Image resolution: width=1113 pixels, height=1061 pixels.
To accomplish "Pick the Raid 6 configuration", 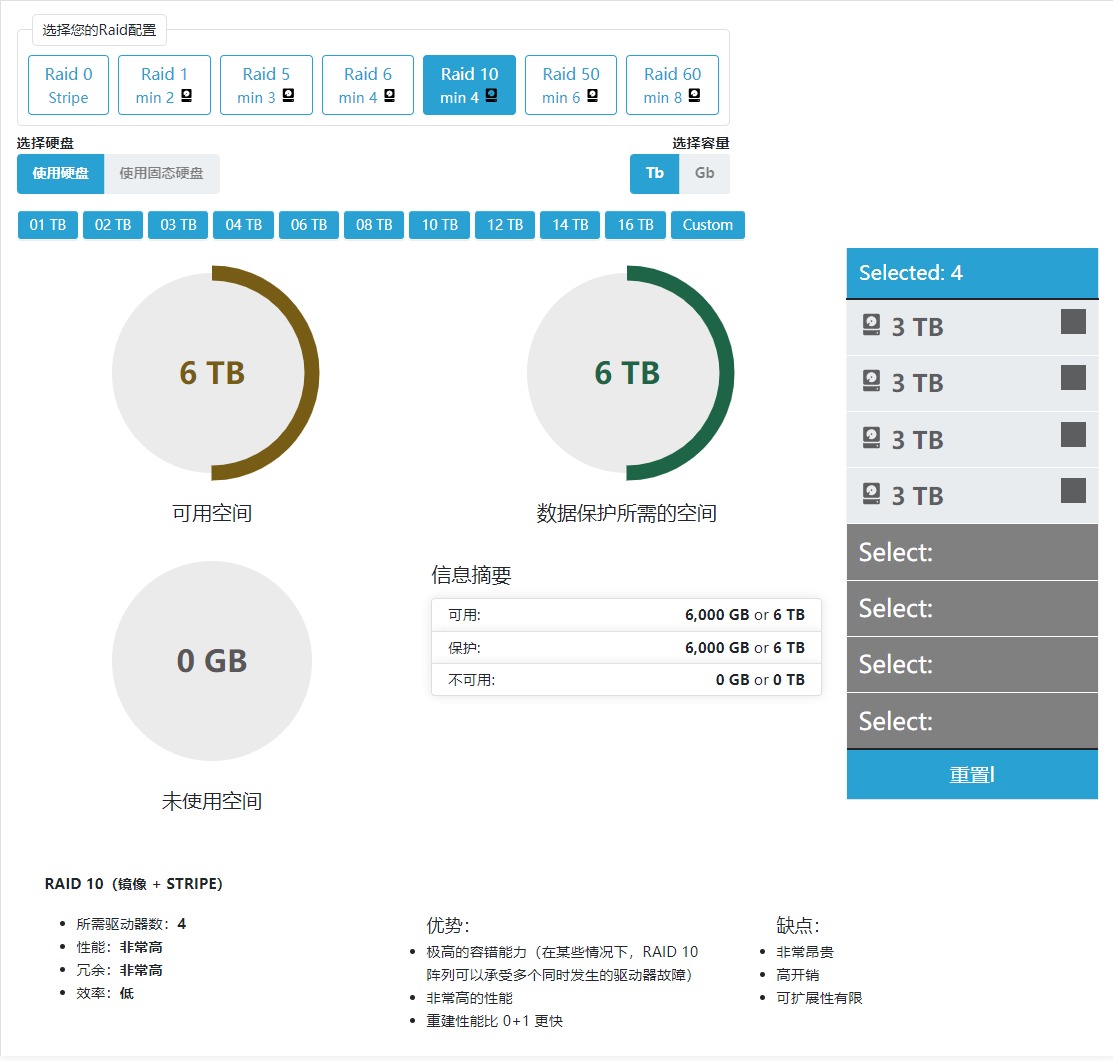I will (x=368, y=85).
